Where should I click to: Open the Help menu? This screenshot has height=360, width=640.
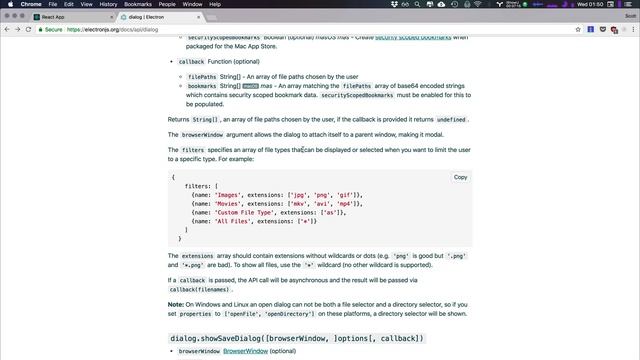[215, 4]
